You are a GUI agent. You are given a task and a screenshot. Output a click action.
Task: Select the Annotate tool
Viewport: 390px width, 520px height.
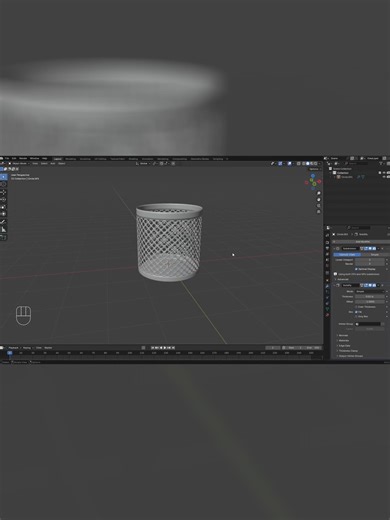click(3, 222)
